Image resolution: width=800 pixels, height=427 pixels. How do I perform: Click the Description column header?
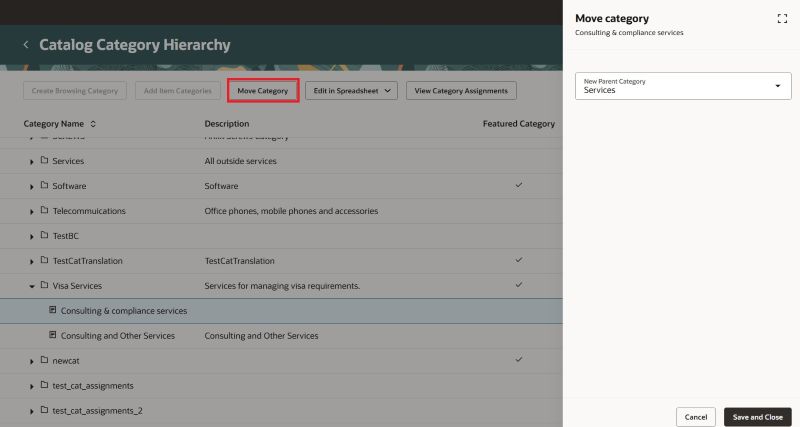[x=227, y=124]
